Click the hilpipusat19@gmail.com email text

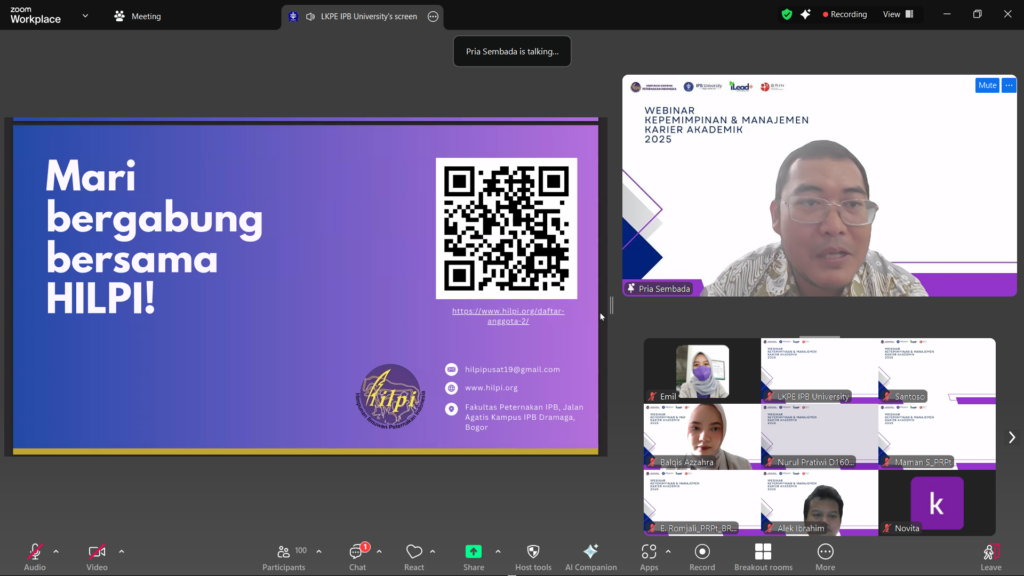[512, 370]
